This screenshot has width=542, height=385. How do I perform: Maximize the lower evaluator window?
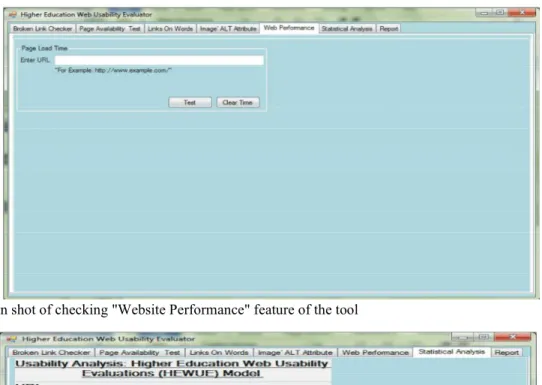[484, 337]
